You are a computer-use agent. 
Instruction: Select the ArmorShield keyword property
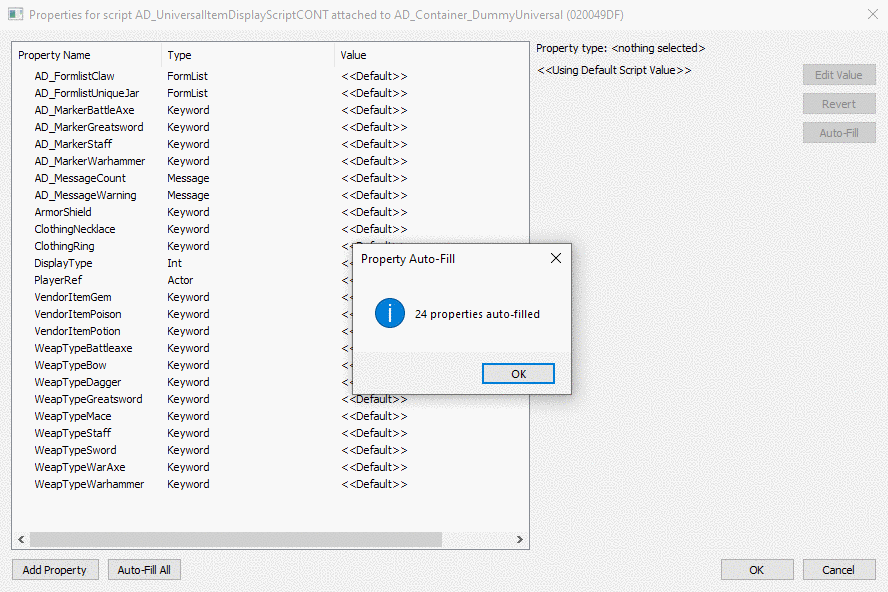(63, 212)
